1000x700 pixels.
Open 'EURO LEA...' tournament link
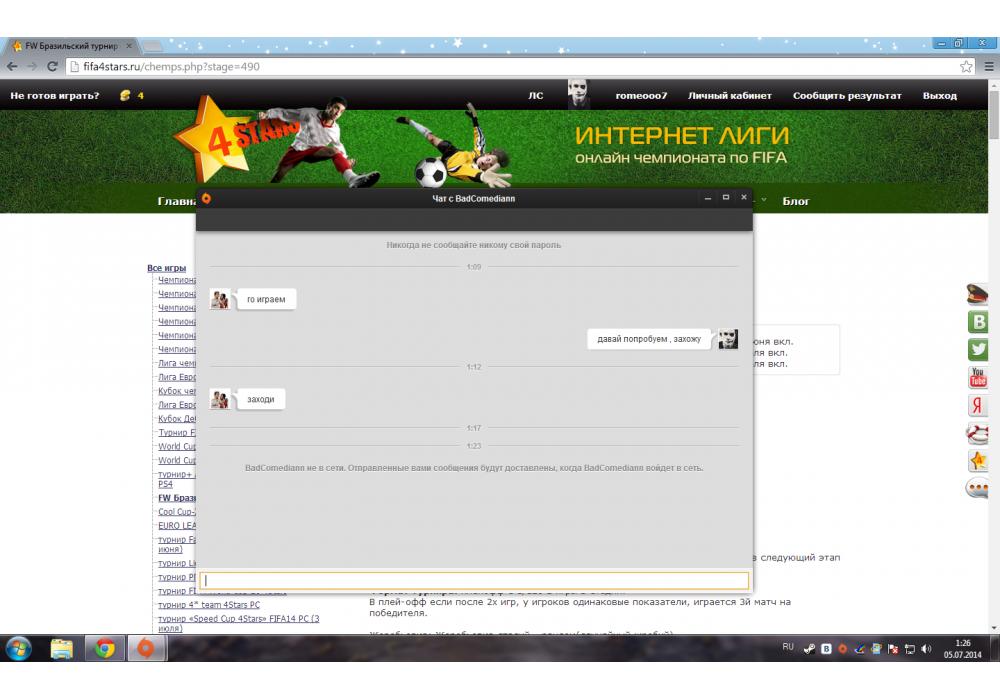coord(177,525)
